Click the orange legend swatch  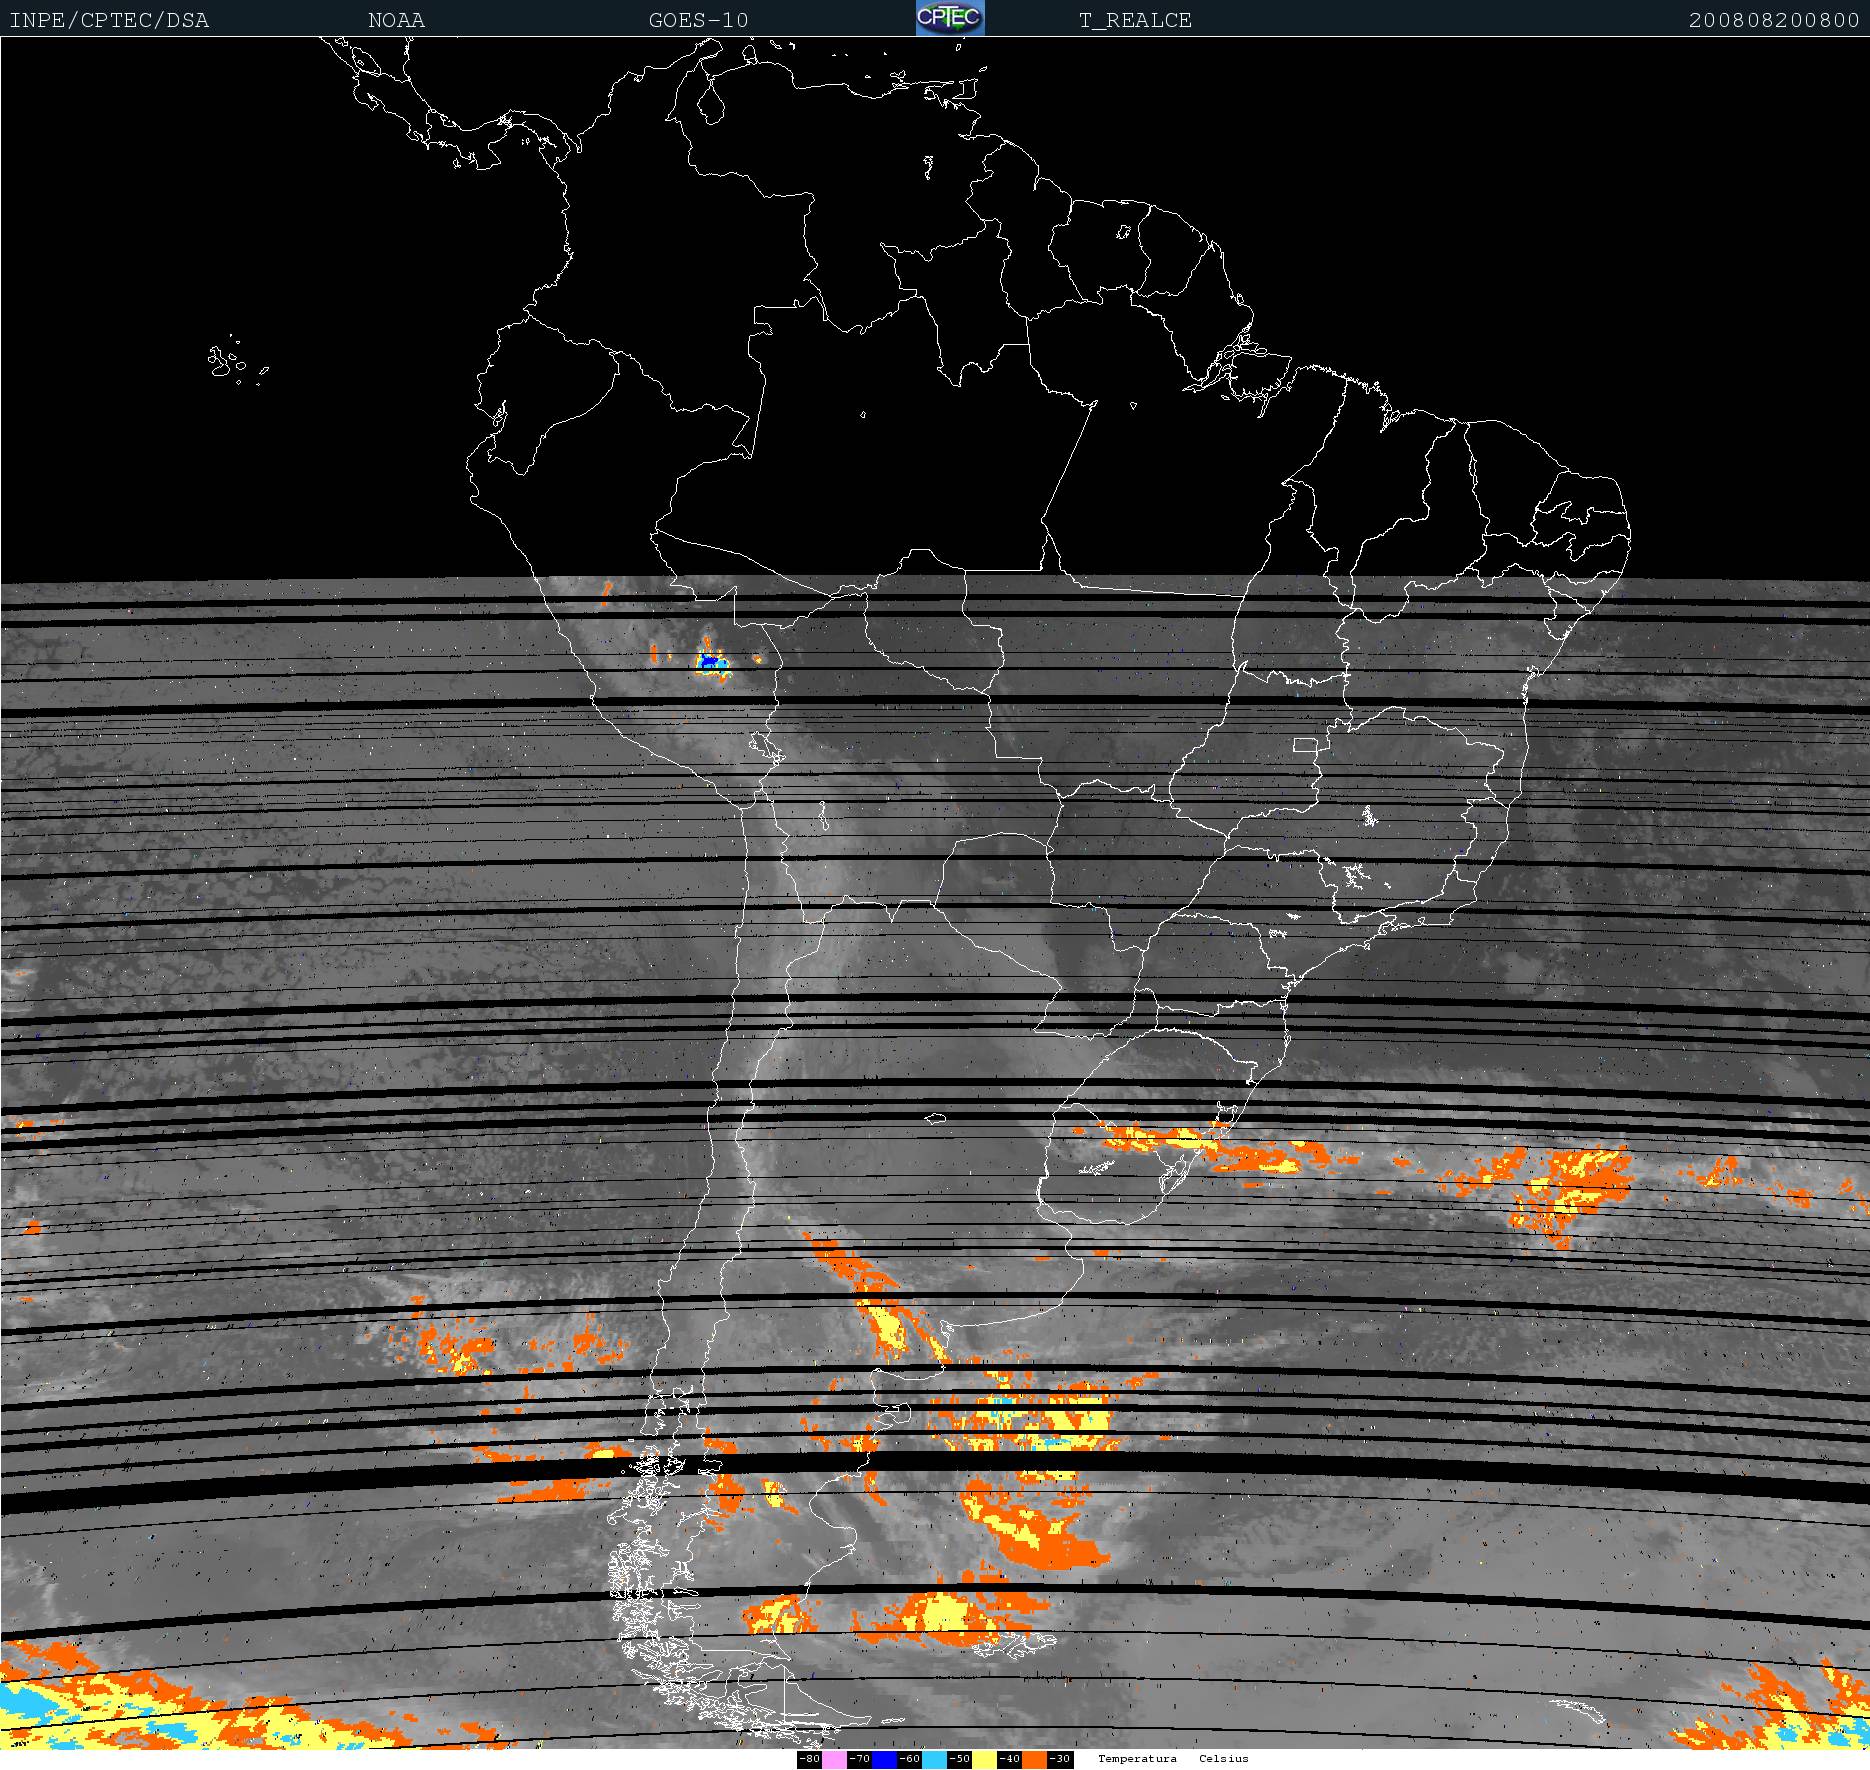pyautogui.click(x=1034, y=1759)
